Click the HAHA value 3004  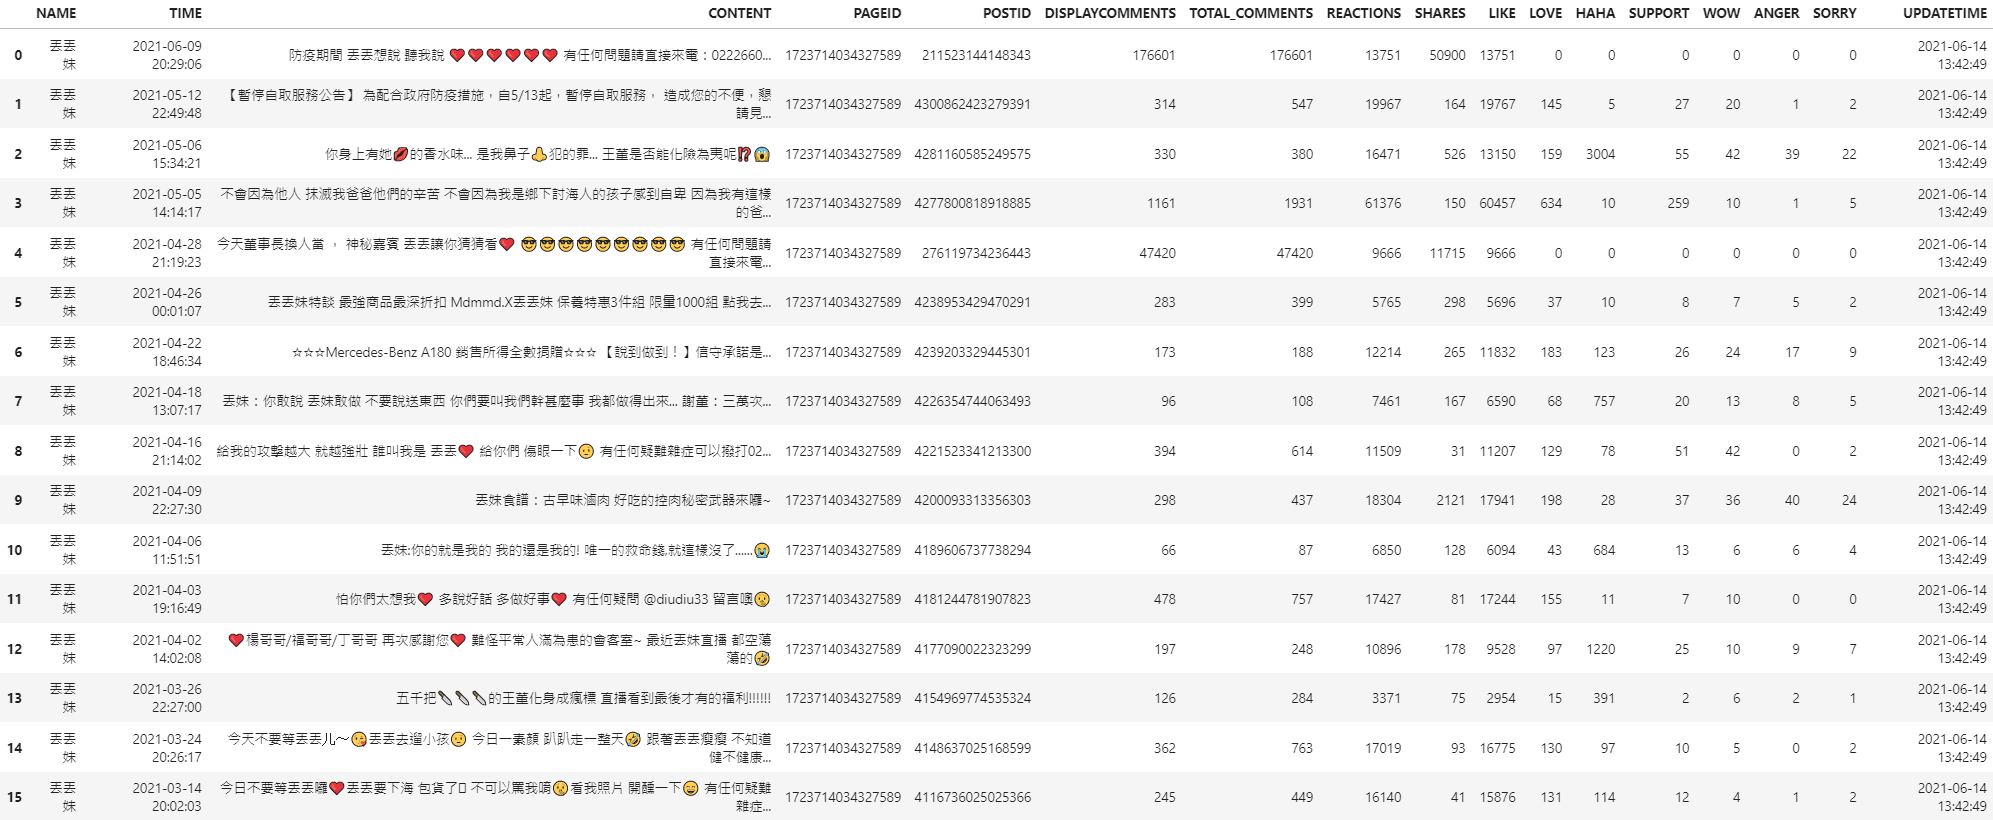coord(1600,154)
